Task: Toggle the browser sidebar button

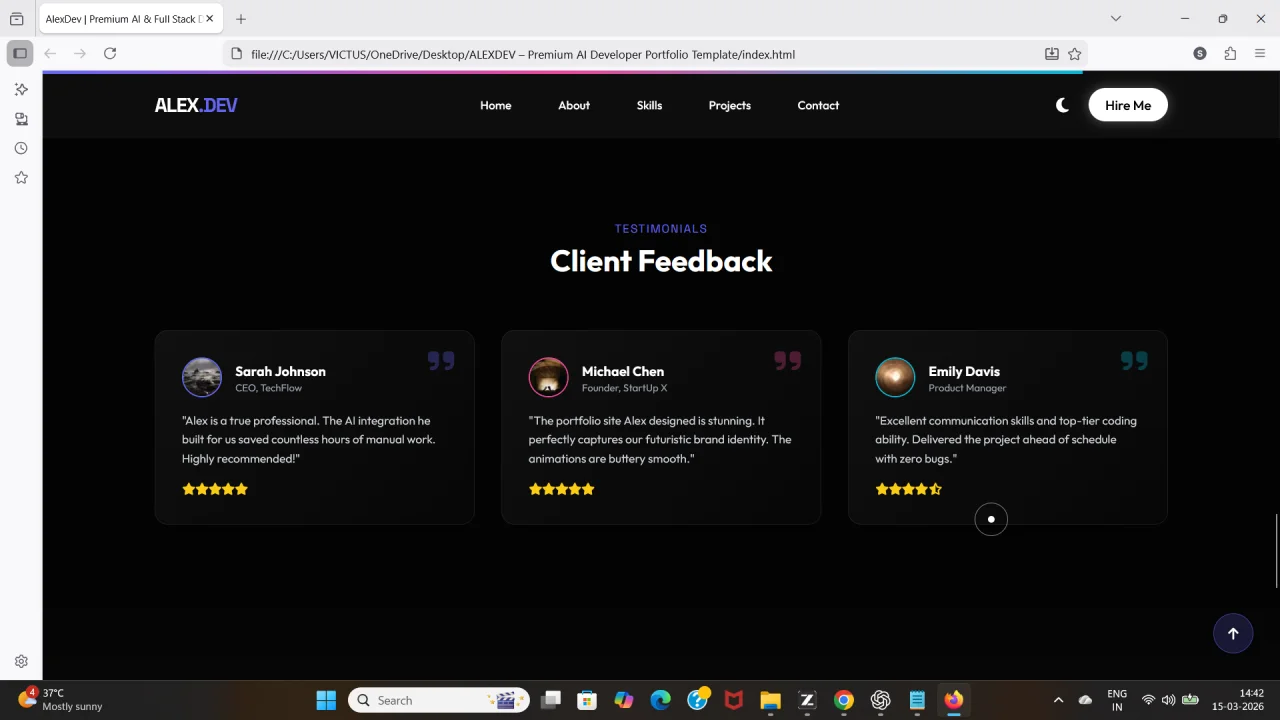Action: (x=19, y=53)
